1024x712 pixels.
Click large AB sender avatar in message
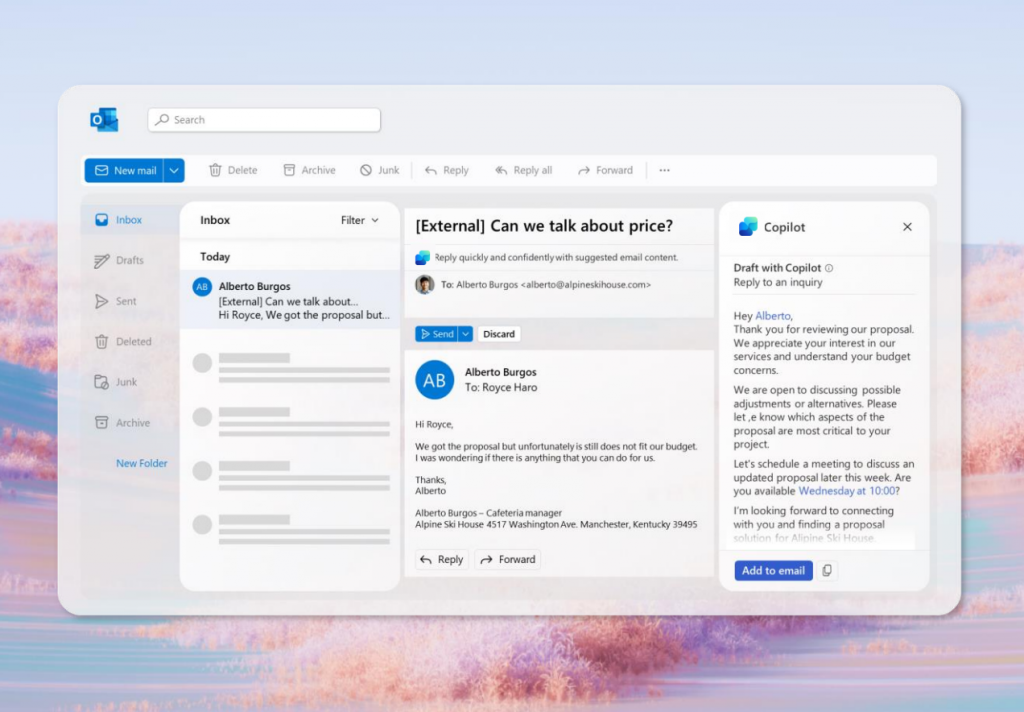435,380
